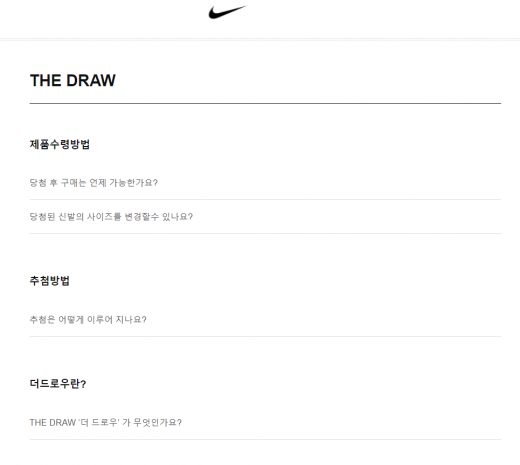This screenshot has width=520, height=465.
Task: Expand the question 당첨 후 구매는 언제 가능한가요?
Action: 265,183
